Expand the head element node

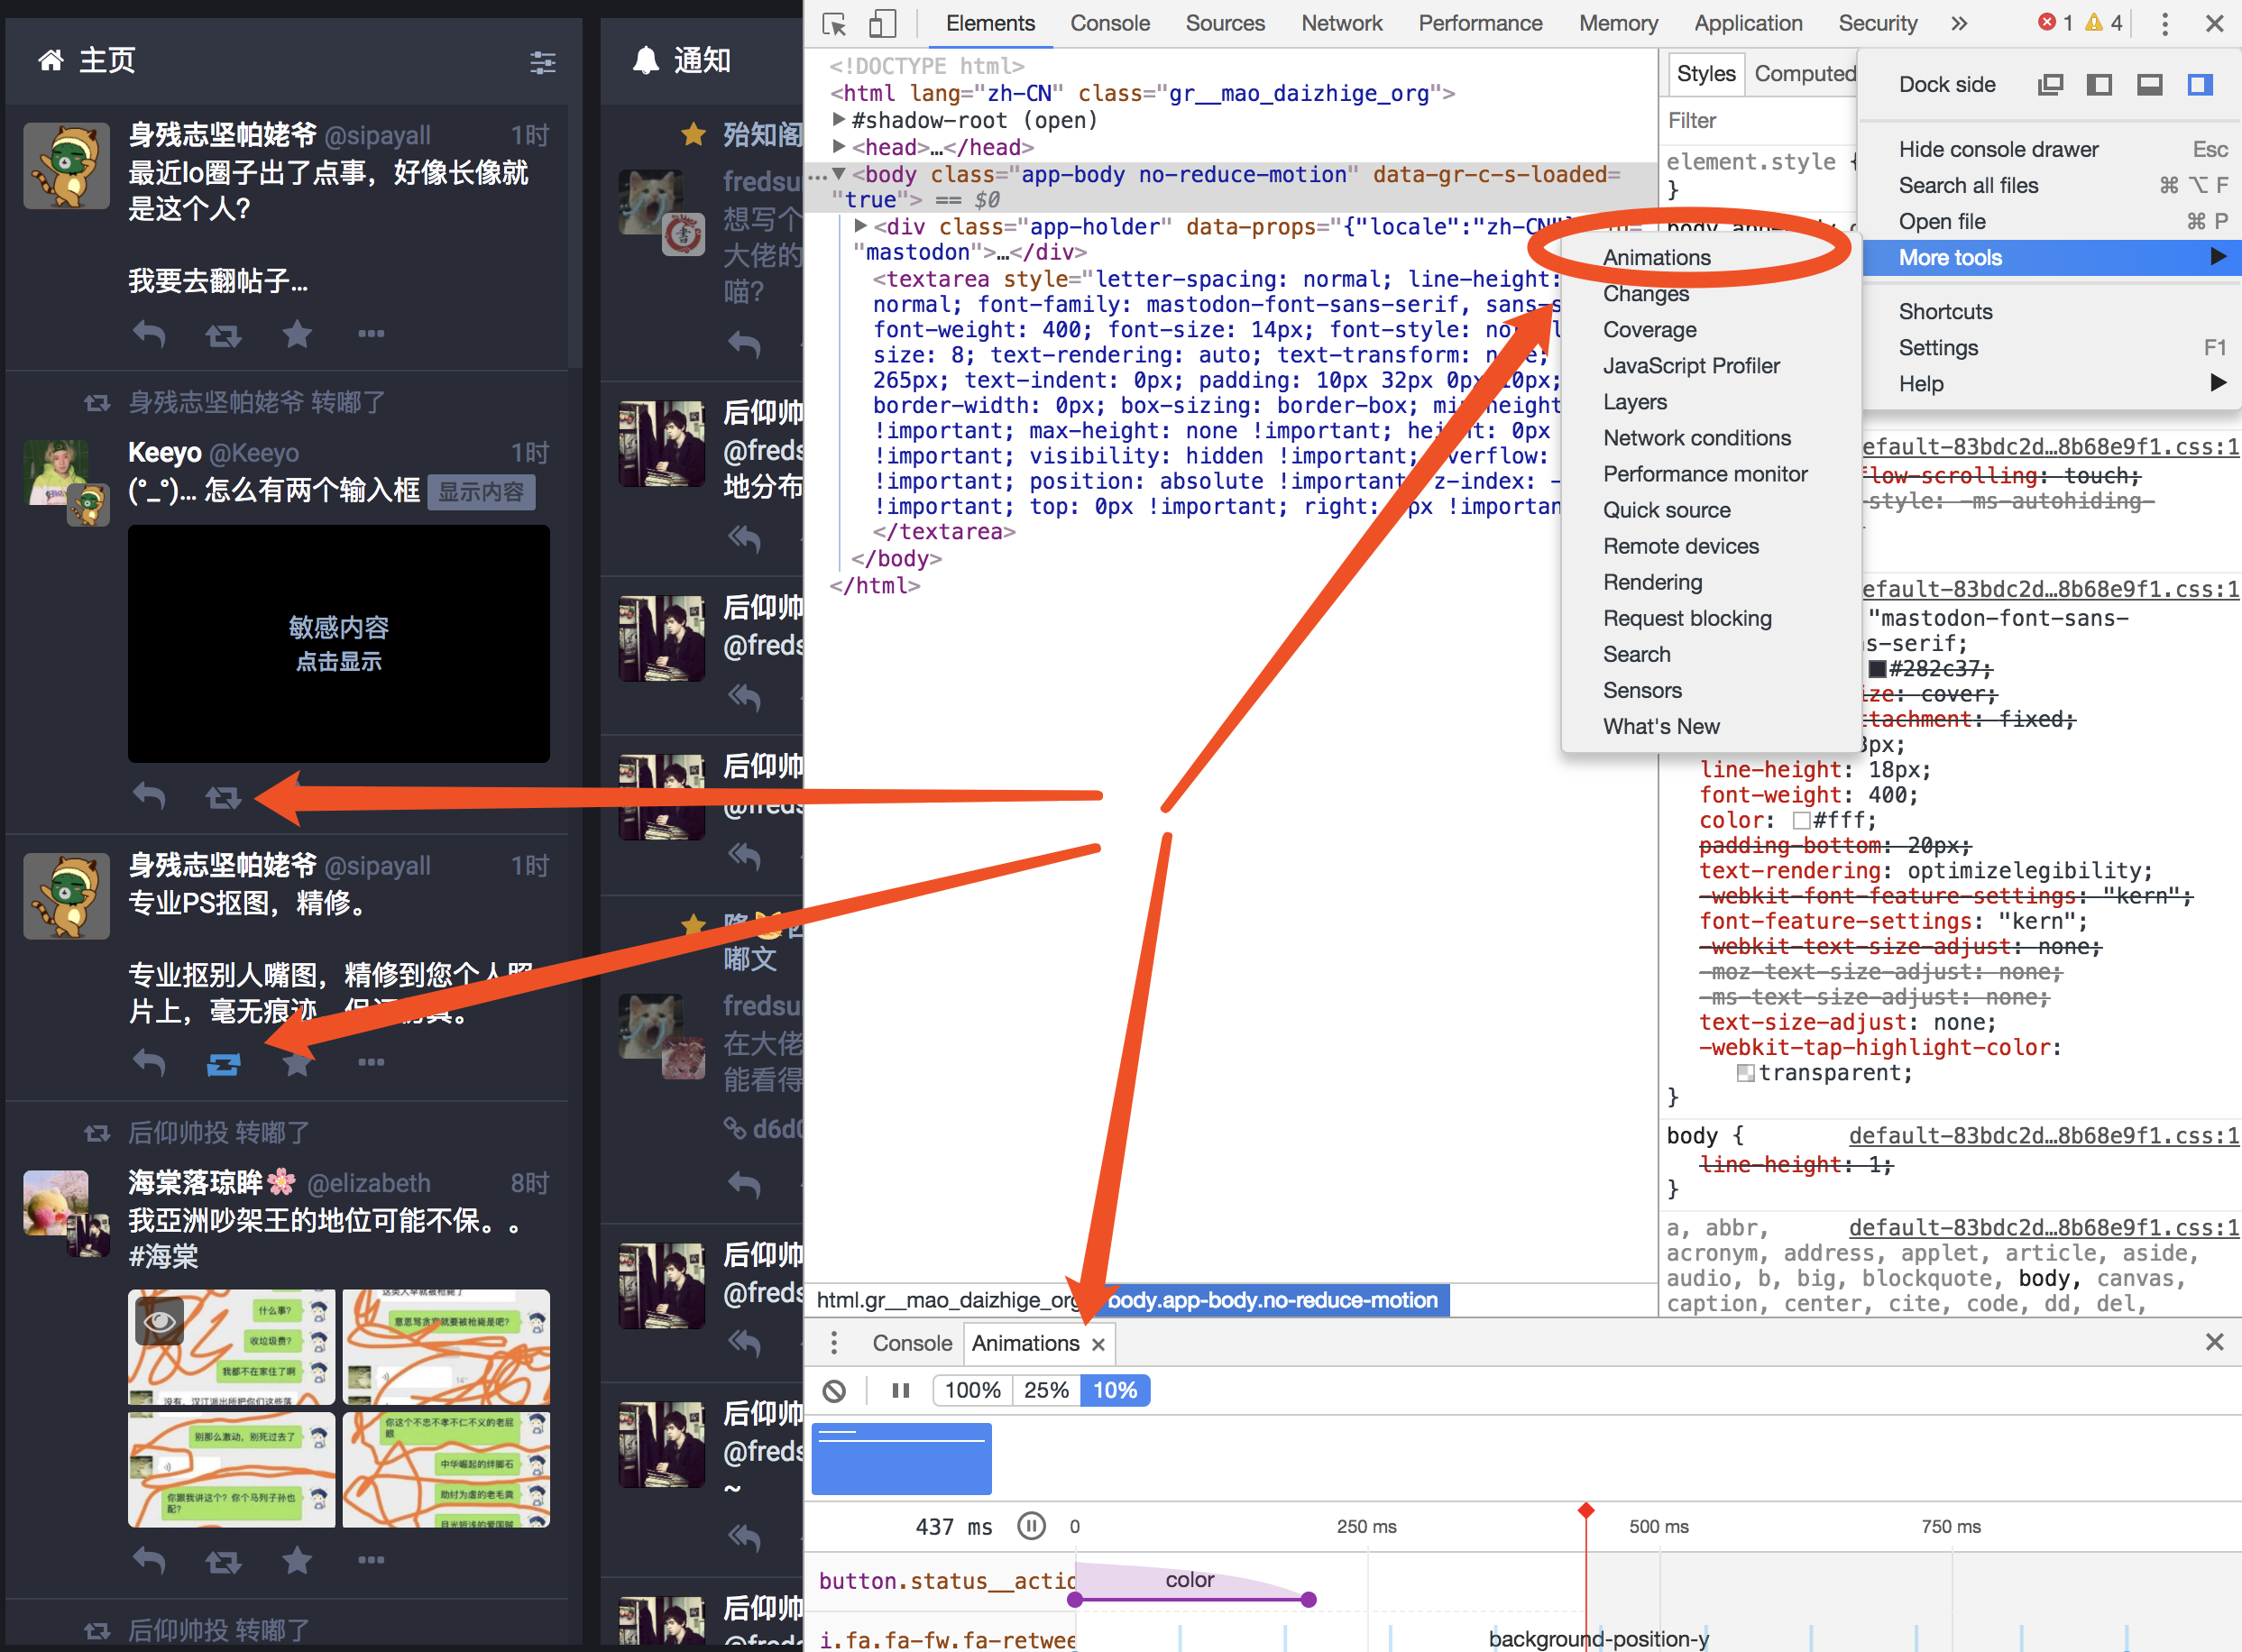pos(839,147)
